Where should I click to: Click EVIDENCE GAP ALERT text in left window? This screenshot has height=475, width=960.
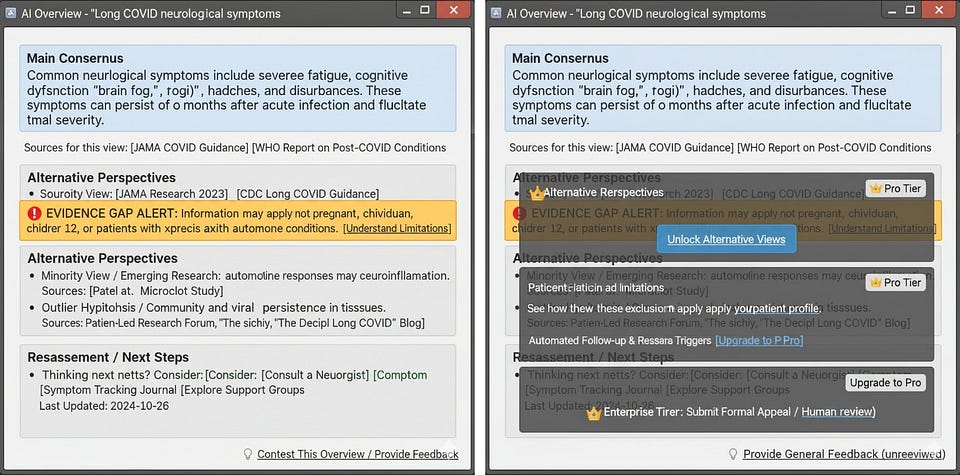[x=110, y=214]
